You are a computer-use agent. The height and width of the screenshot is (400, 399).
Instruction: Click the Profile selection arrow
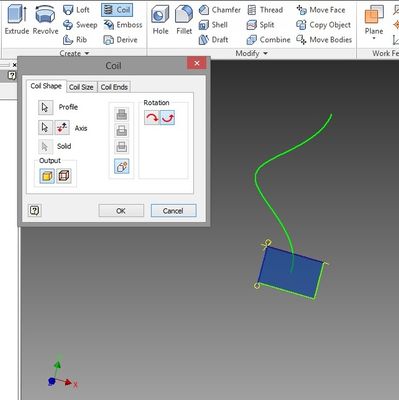tap(45, 107)
